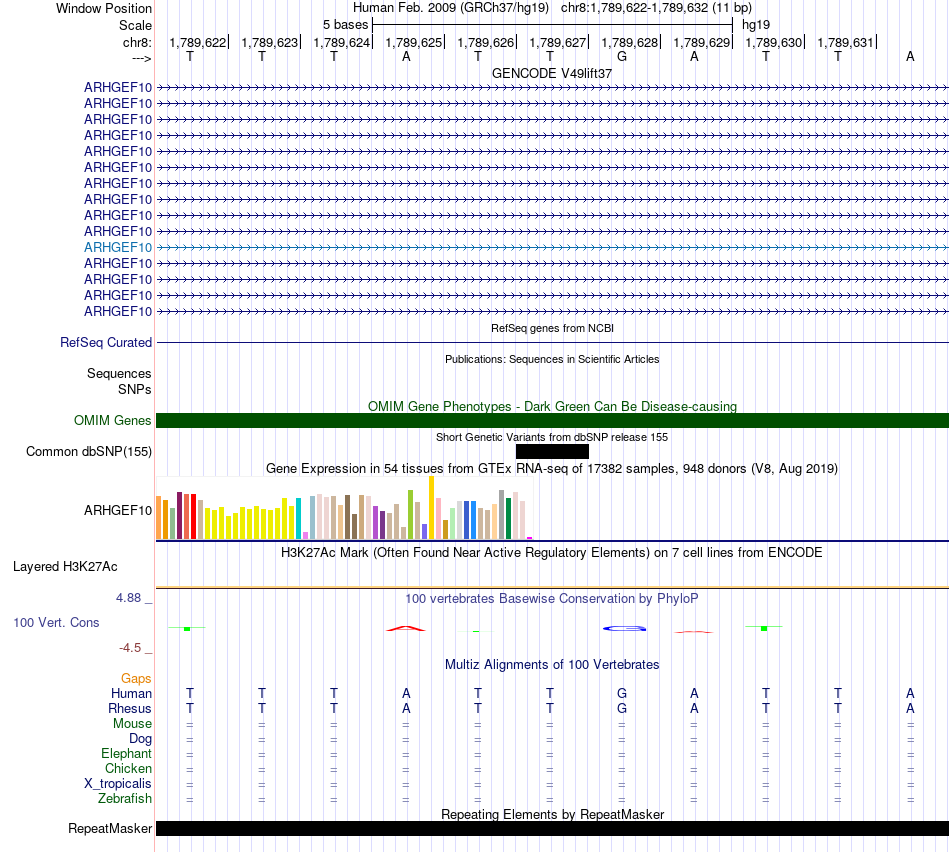Image resolution: width=950 pixels, height=852 pixels.
Task: Open the H3K27Ac Mark ENCODE track title
Action: pyautogui.click(x=552, y=553)
